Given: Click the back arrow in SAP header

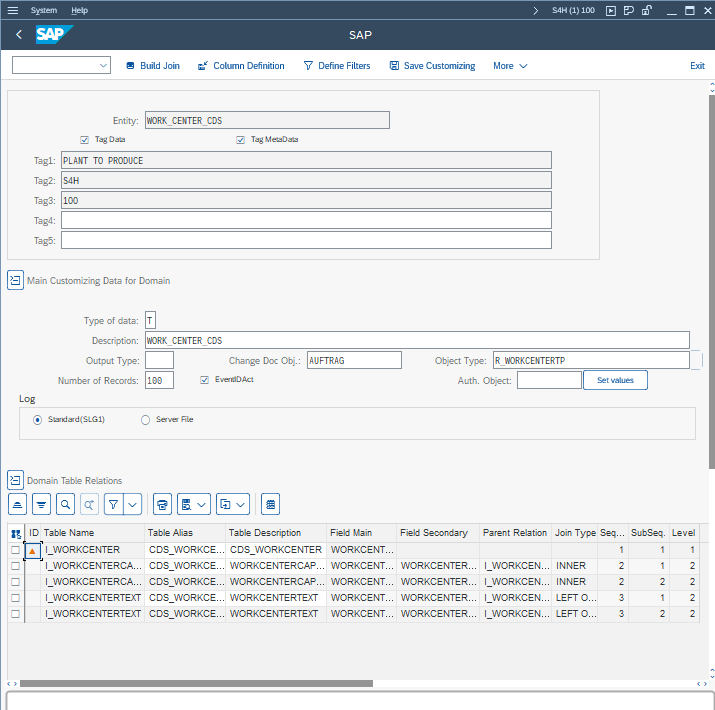Looking at the screenshot, I should [19, 35].
